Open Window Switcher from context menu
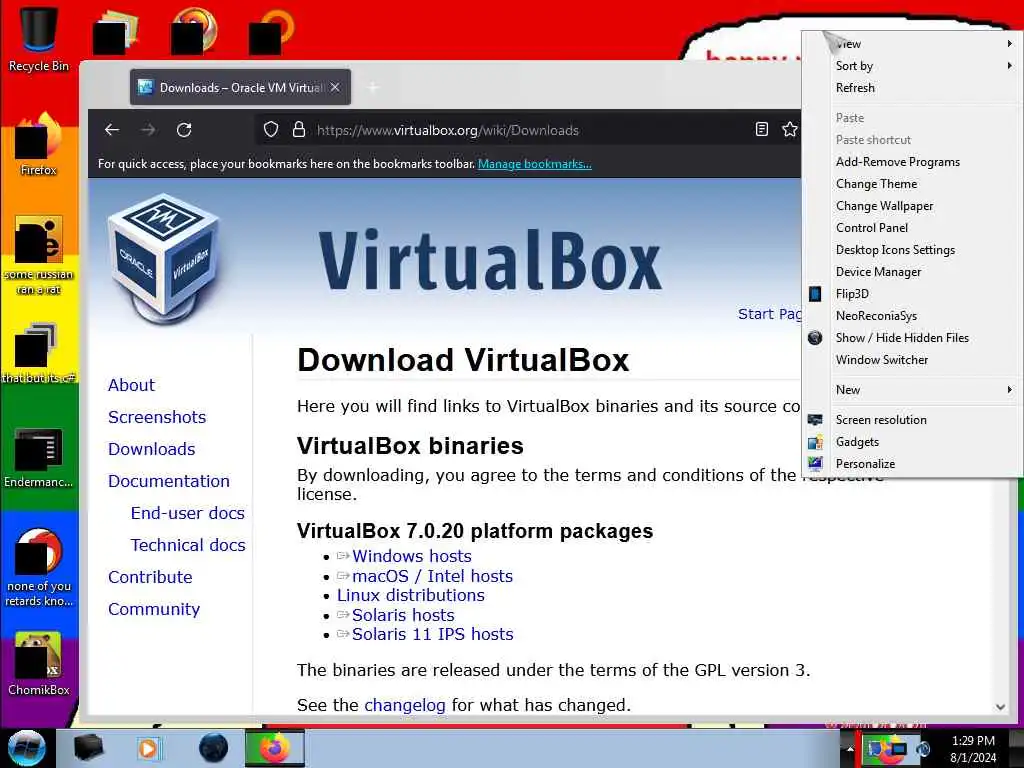 coord(912,359)
